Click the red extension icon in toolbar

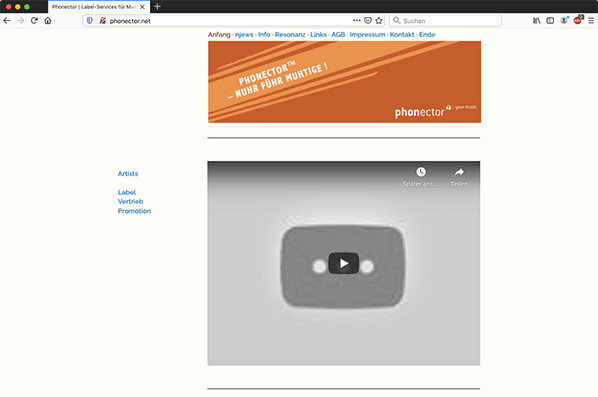click(578, 20)
